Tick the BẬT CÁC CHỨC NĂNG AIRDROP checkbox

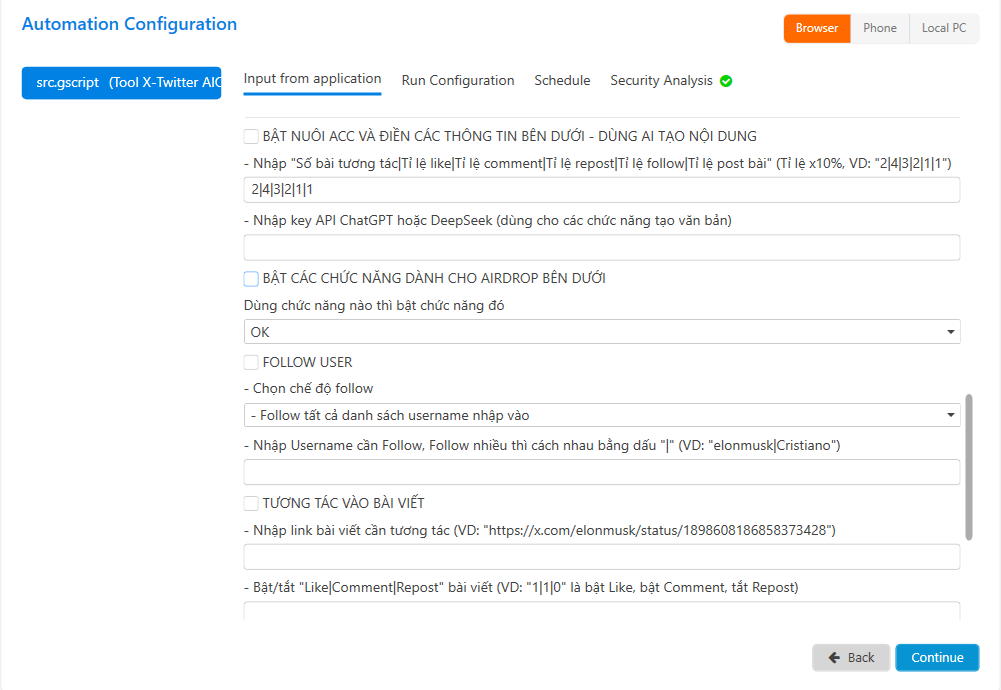coord(251,278)
